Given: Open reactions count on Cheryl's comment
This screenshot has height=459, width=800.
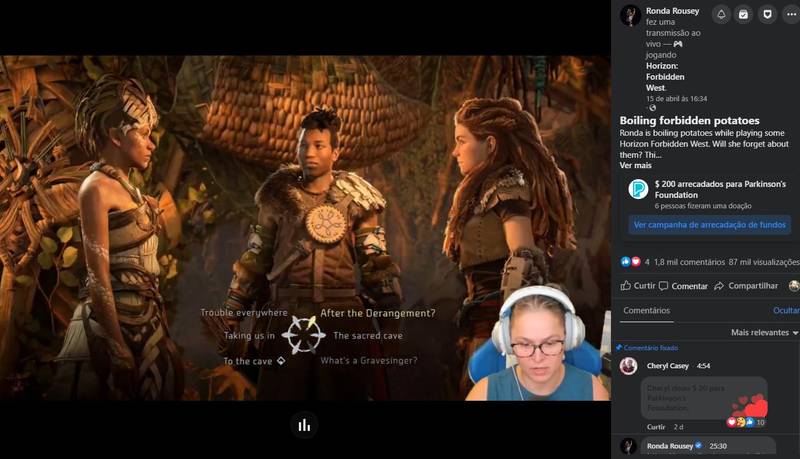Looking at the screenshot, I should (747, 422).
